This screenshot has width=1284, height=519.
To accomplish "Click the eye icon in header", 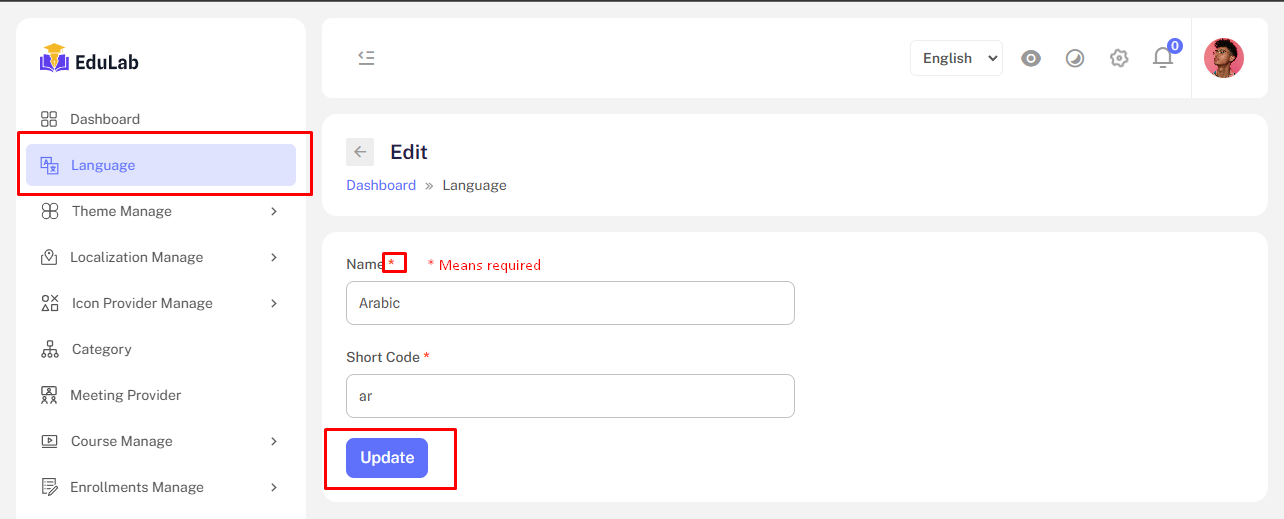I will point(1031,58).
